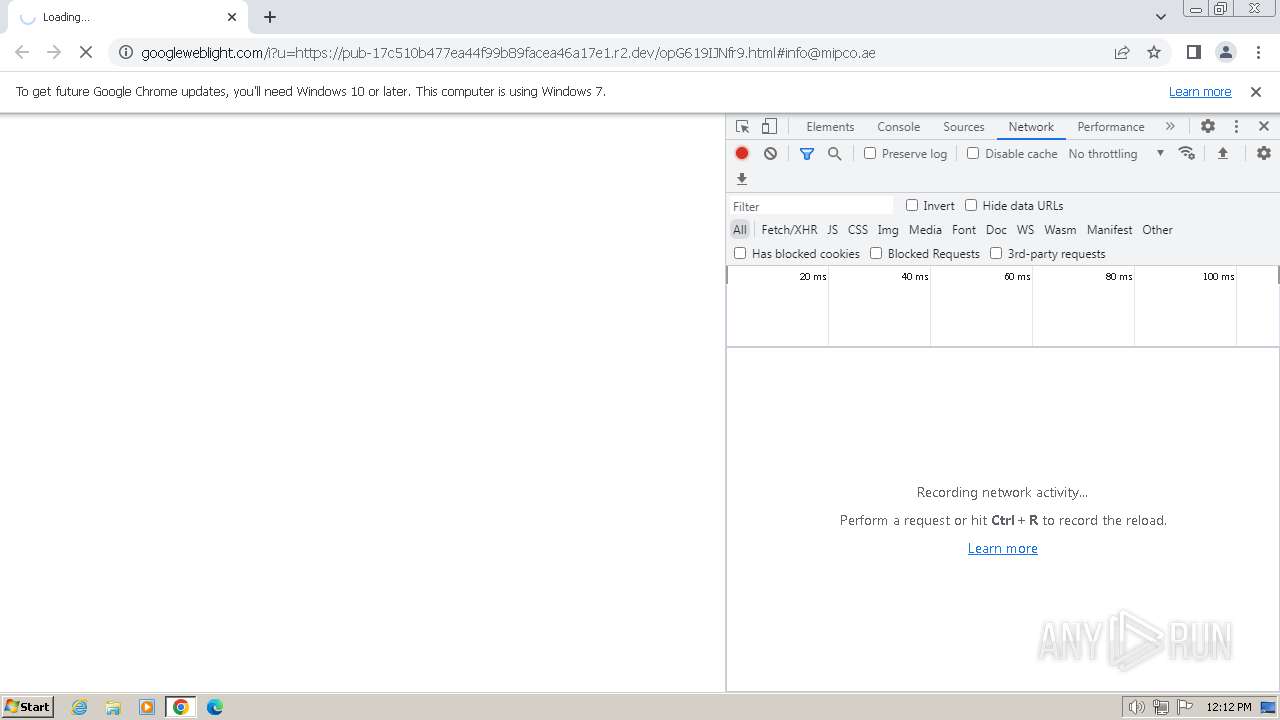Click the volume icon in the system tray
This screenshot has width=1280, height=720.
coord(1137,707)
